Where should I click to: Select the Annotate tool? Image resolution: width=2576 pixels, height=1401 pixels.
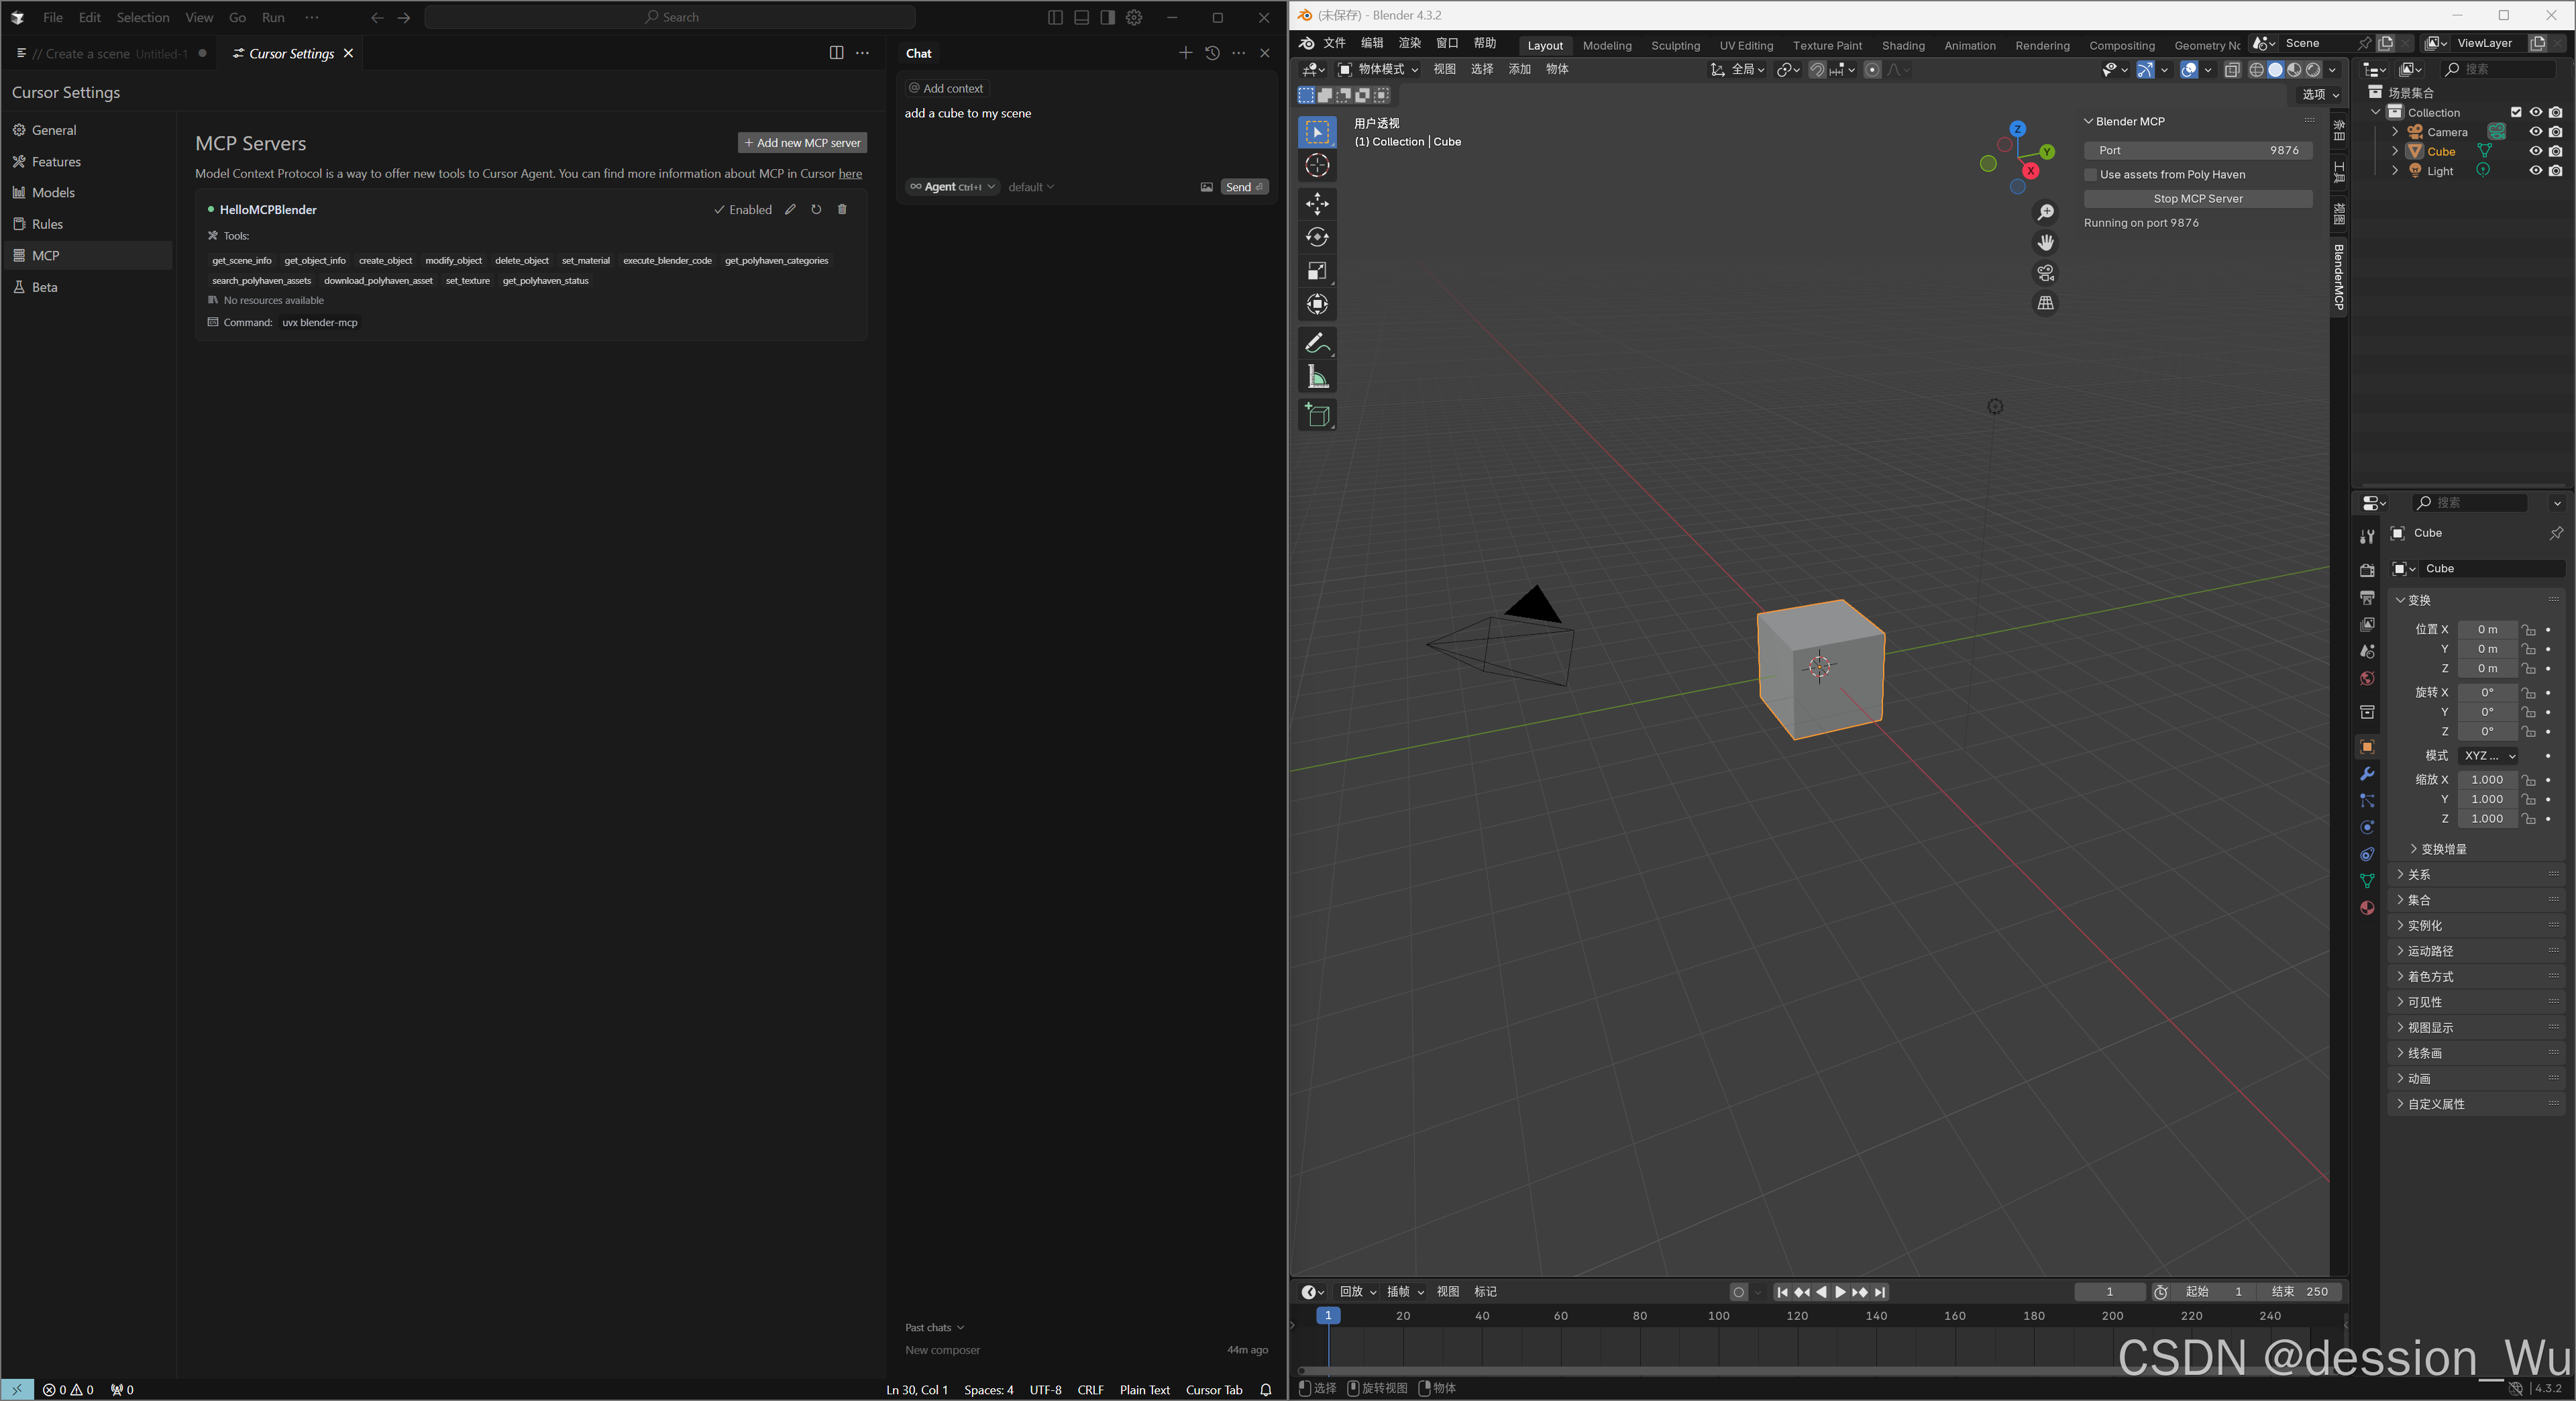pos(1317,343)
